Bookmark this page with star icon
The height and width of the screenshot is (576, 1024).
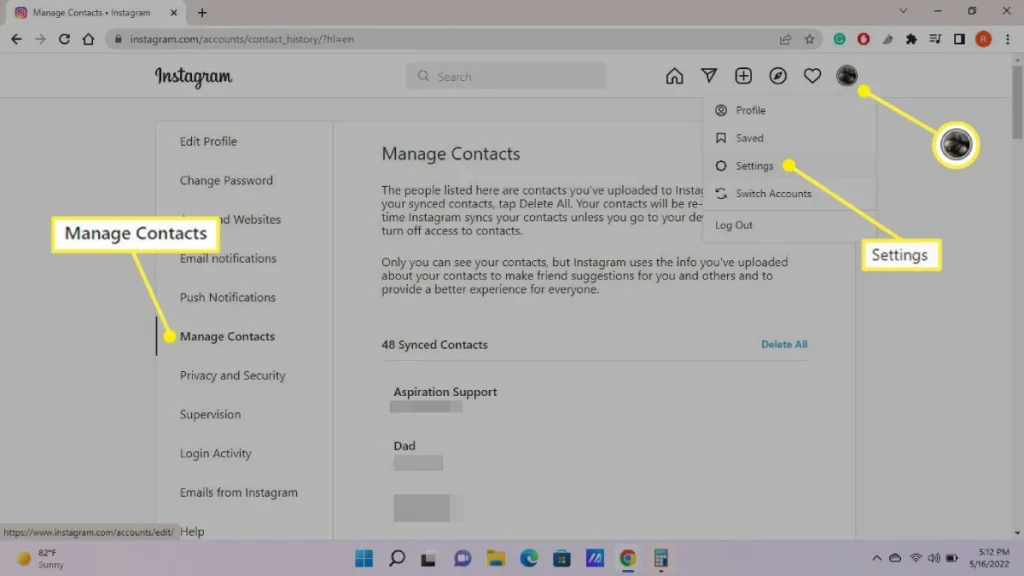coord(810,39)
